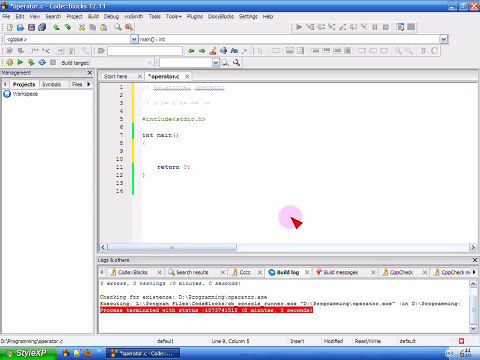Click the editor scroll right arrow
Image resolution: width=480 pixels, height=360 pixels.
click(473, 247)
